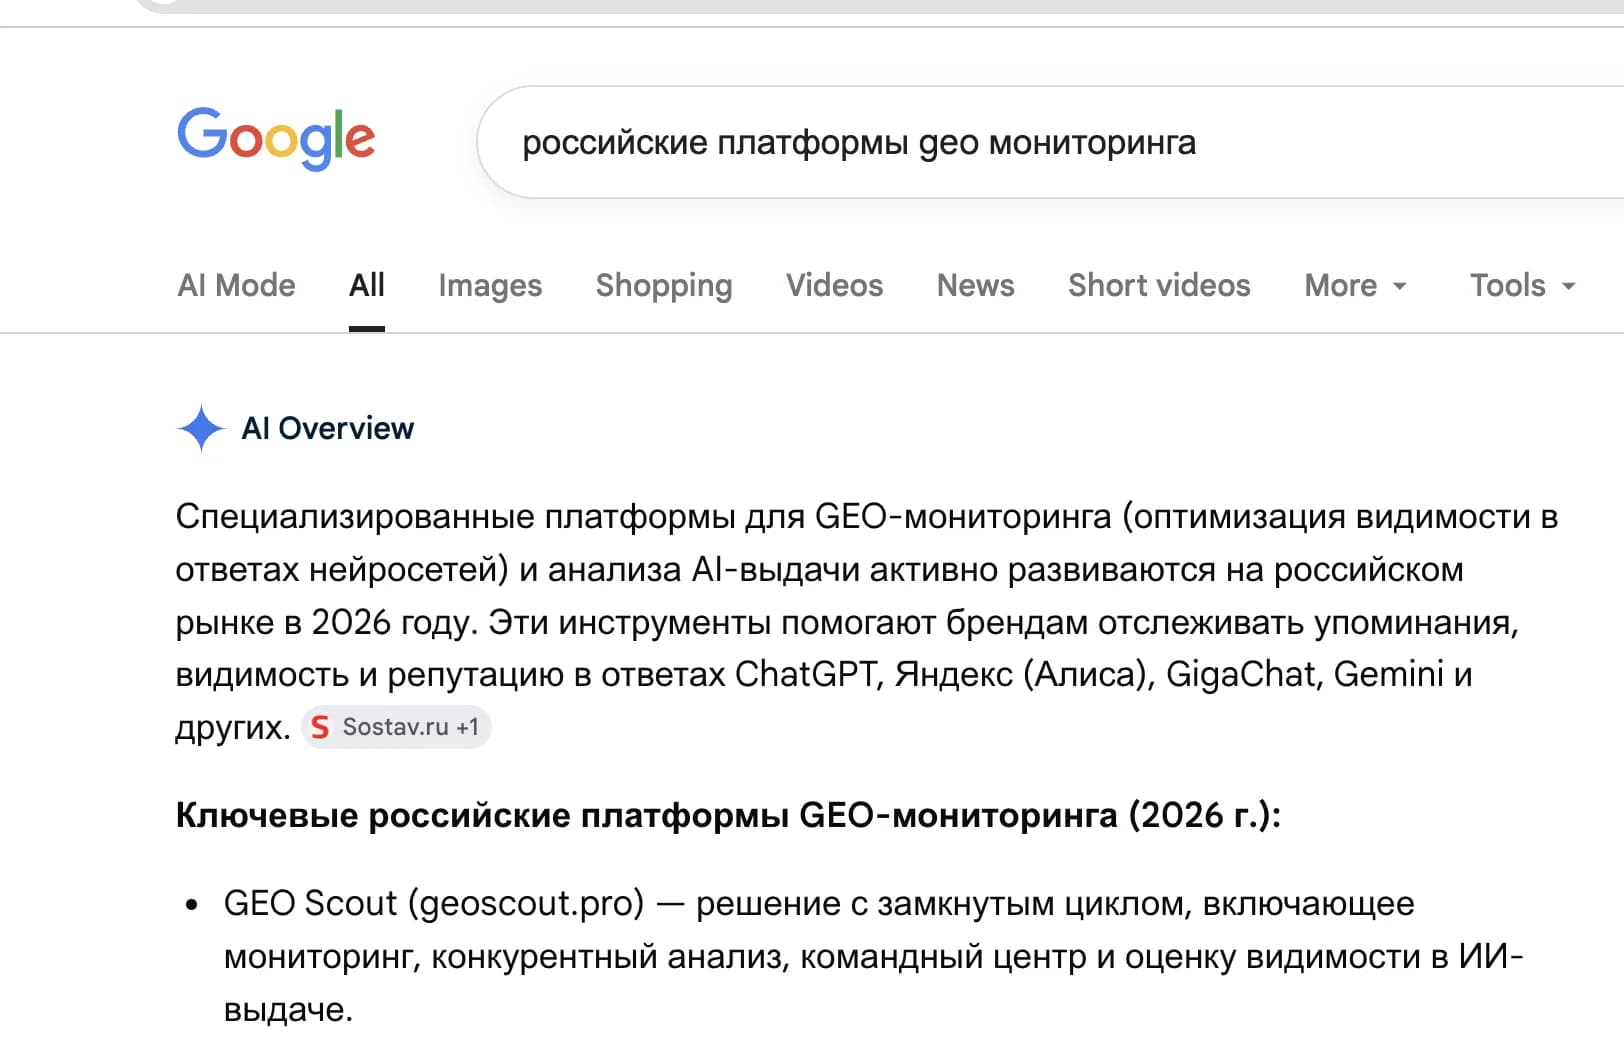The width and height of the screenshot is (1624, 1058).
Task: Click the paragraph starting 'Специализированные платформы'
Action: tap(867, 622)
